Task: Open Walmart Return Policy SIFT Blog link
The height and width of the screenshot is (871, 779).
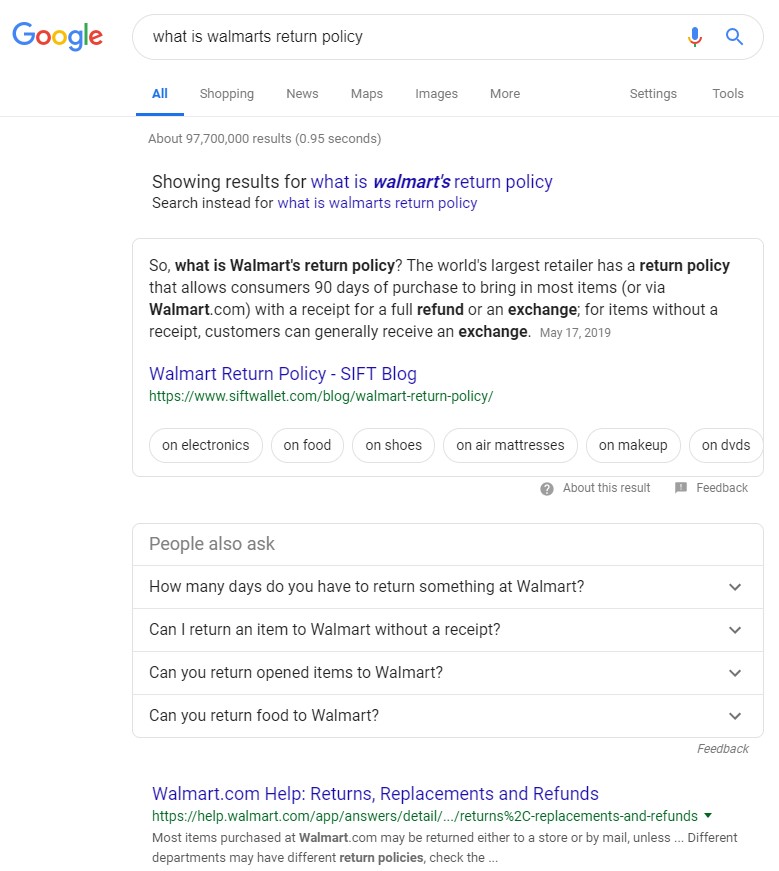Action: pos(283,374)
